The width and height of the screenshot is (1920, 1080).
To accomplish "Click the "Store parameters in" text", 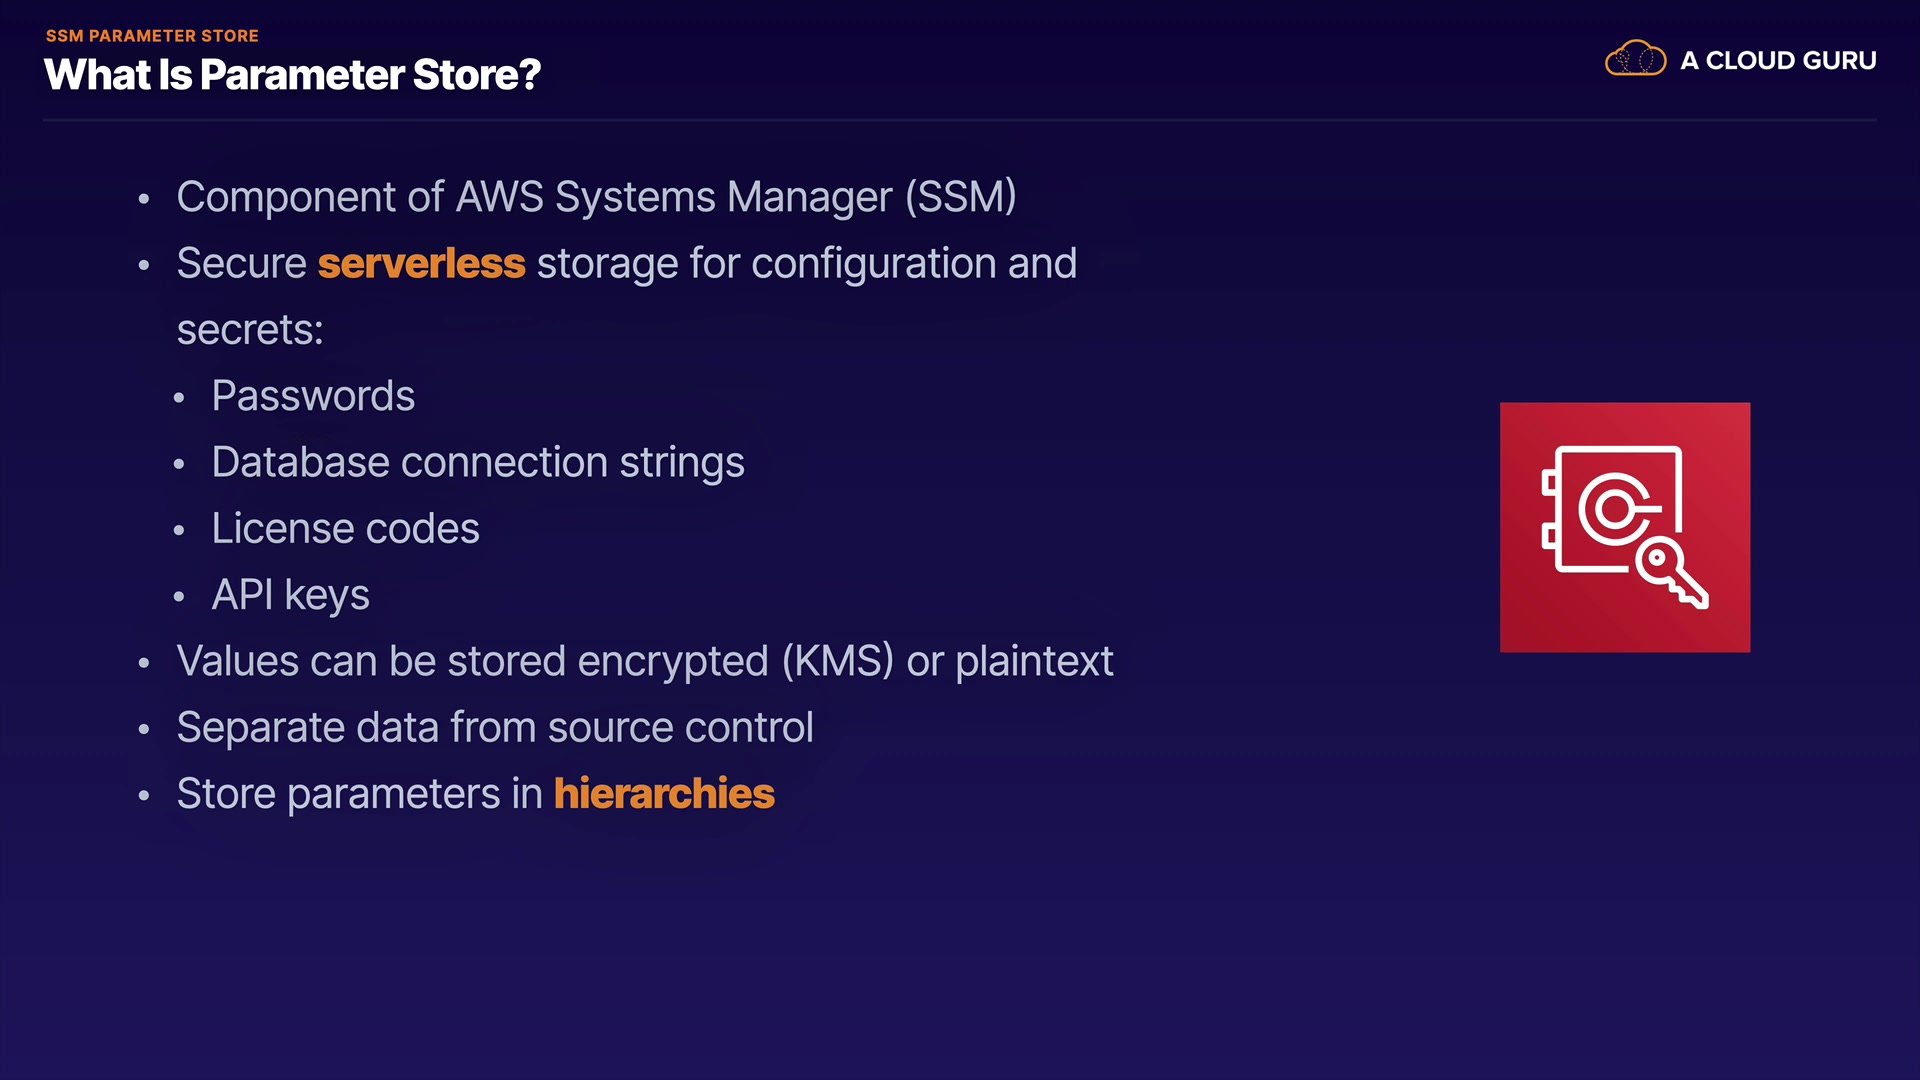I will 359,794.
